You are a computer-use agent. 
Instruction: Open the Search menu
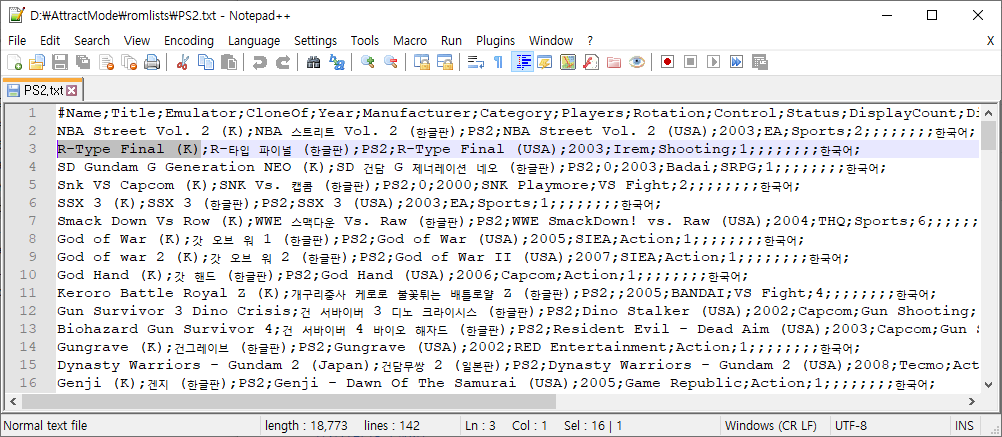tap(92, 40)
